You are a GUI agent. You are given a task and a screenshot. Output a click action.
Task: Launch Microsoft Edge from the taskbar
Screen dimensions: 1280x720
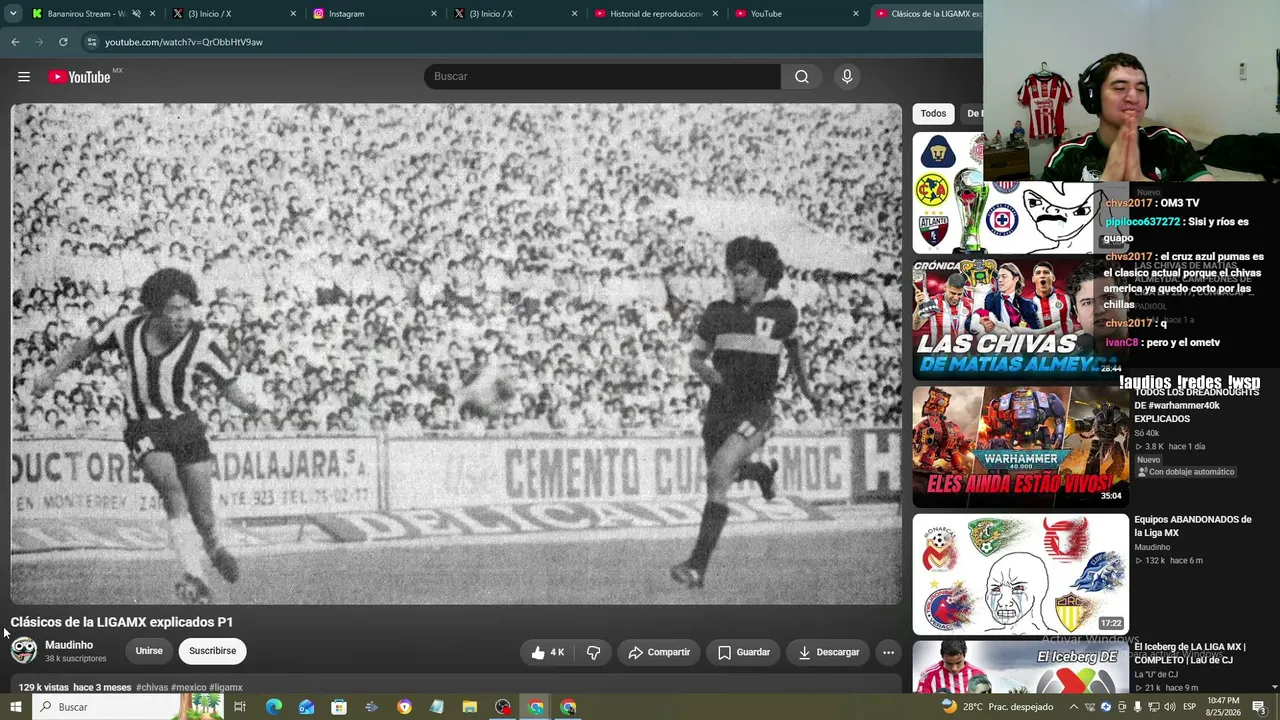pos(273,707)
